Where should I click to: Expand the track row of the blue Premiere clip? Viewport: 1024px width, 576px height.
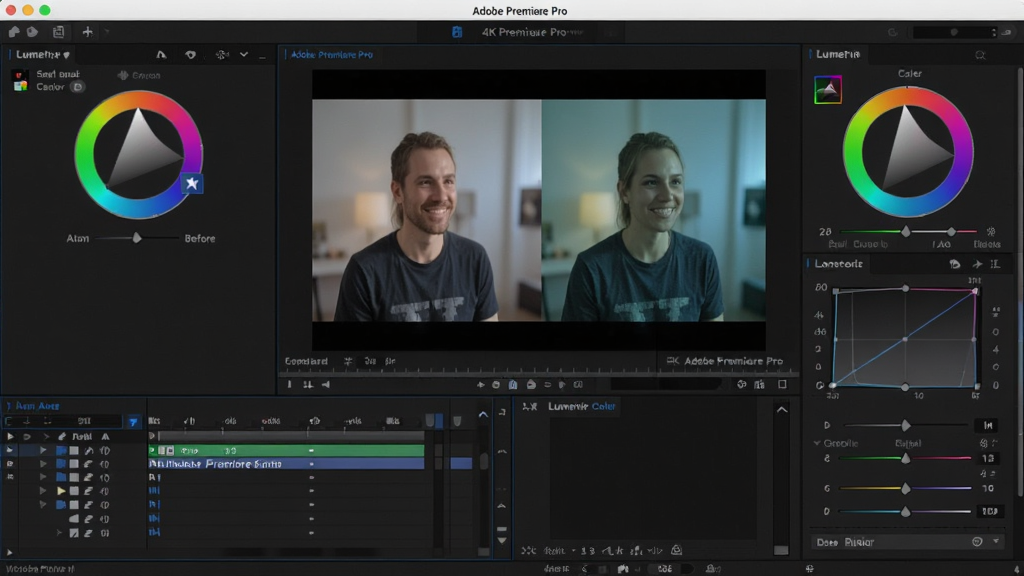coord(43,464)
